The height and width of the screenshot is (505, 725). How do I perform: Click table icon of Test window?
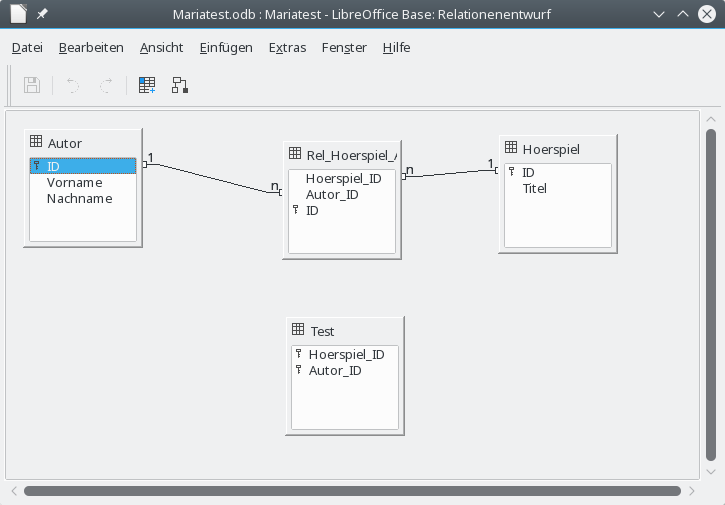[298, 329]
